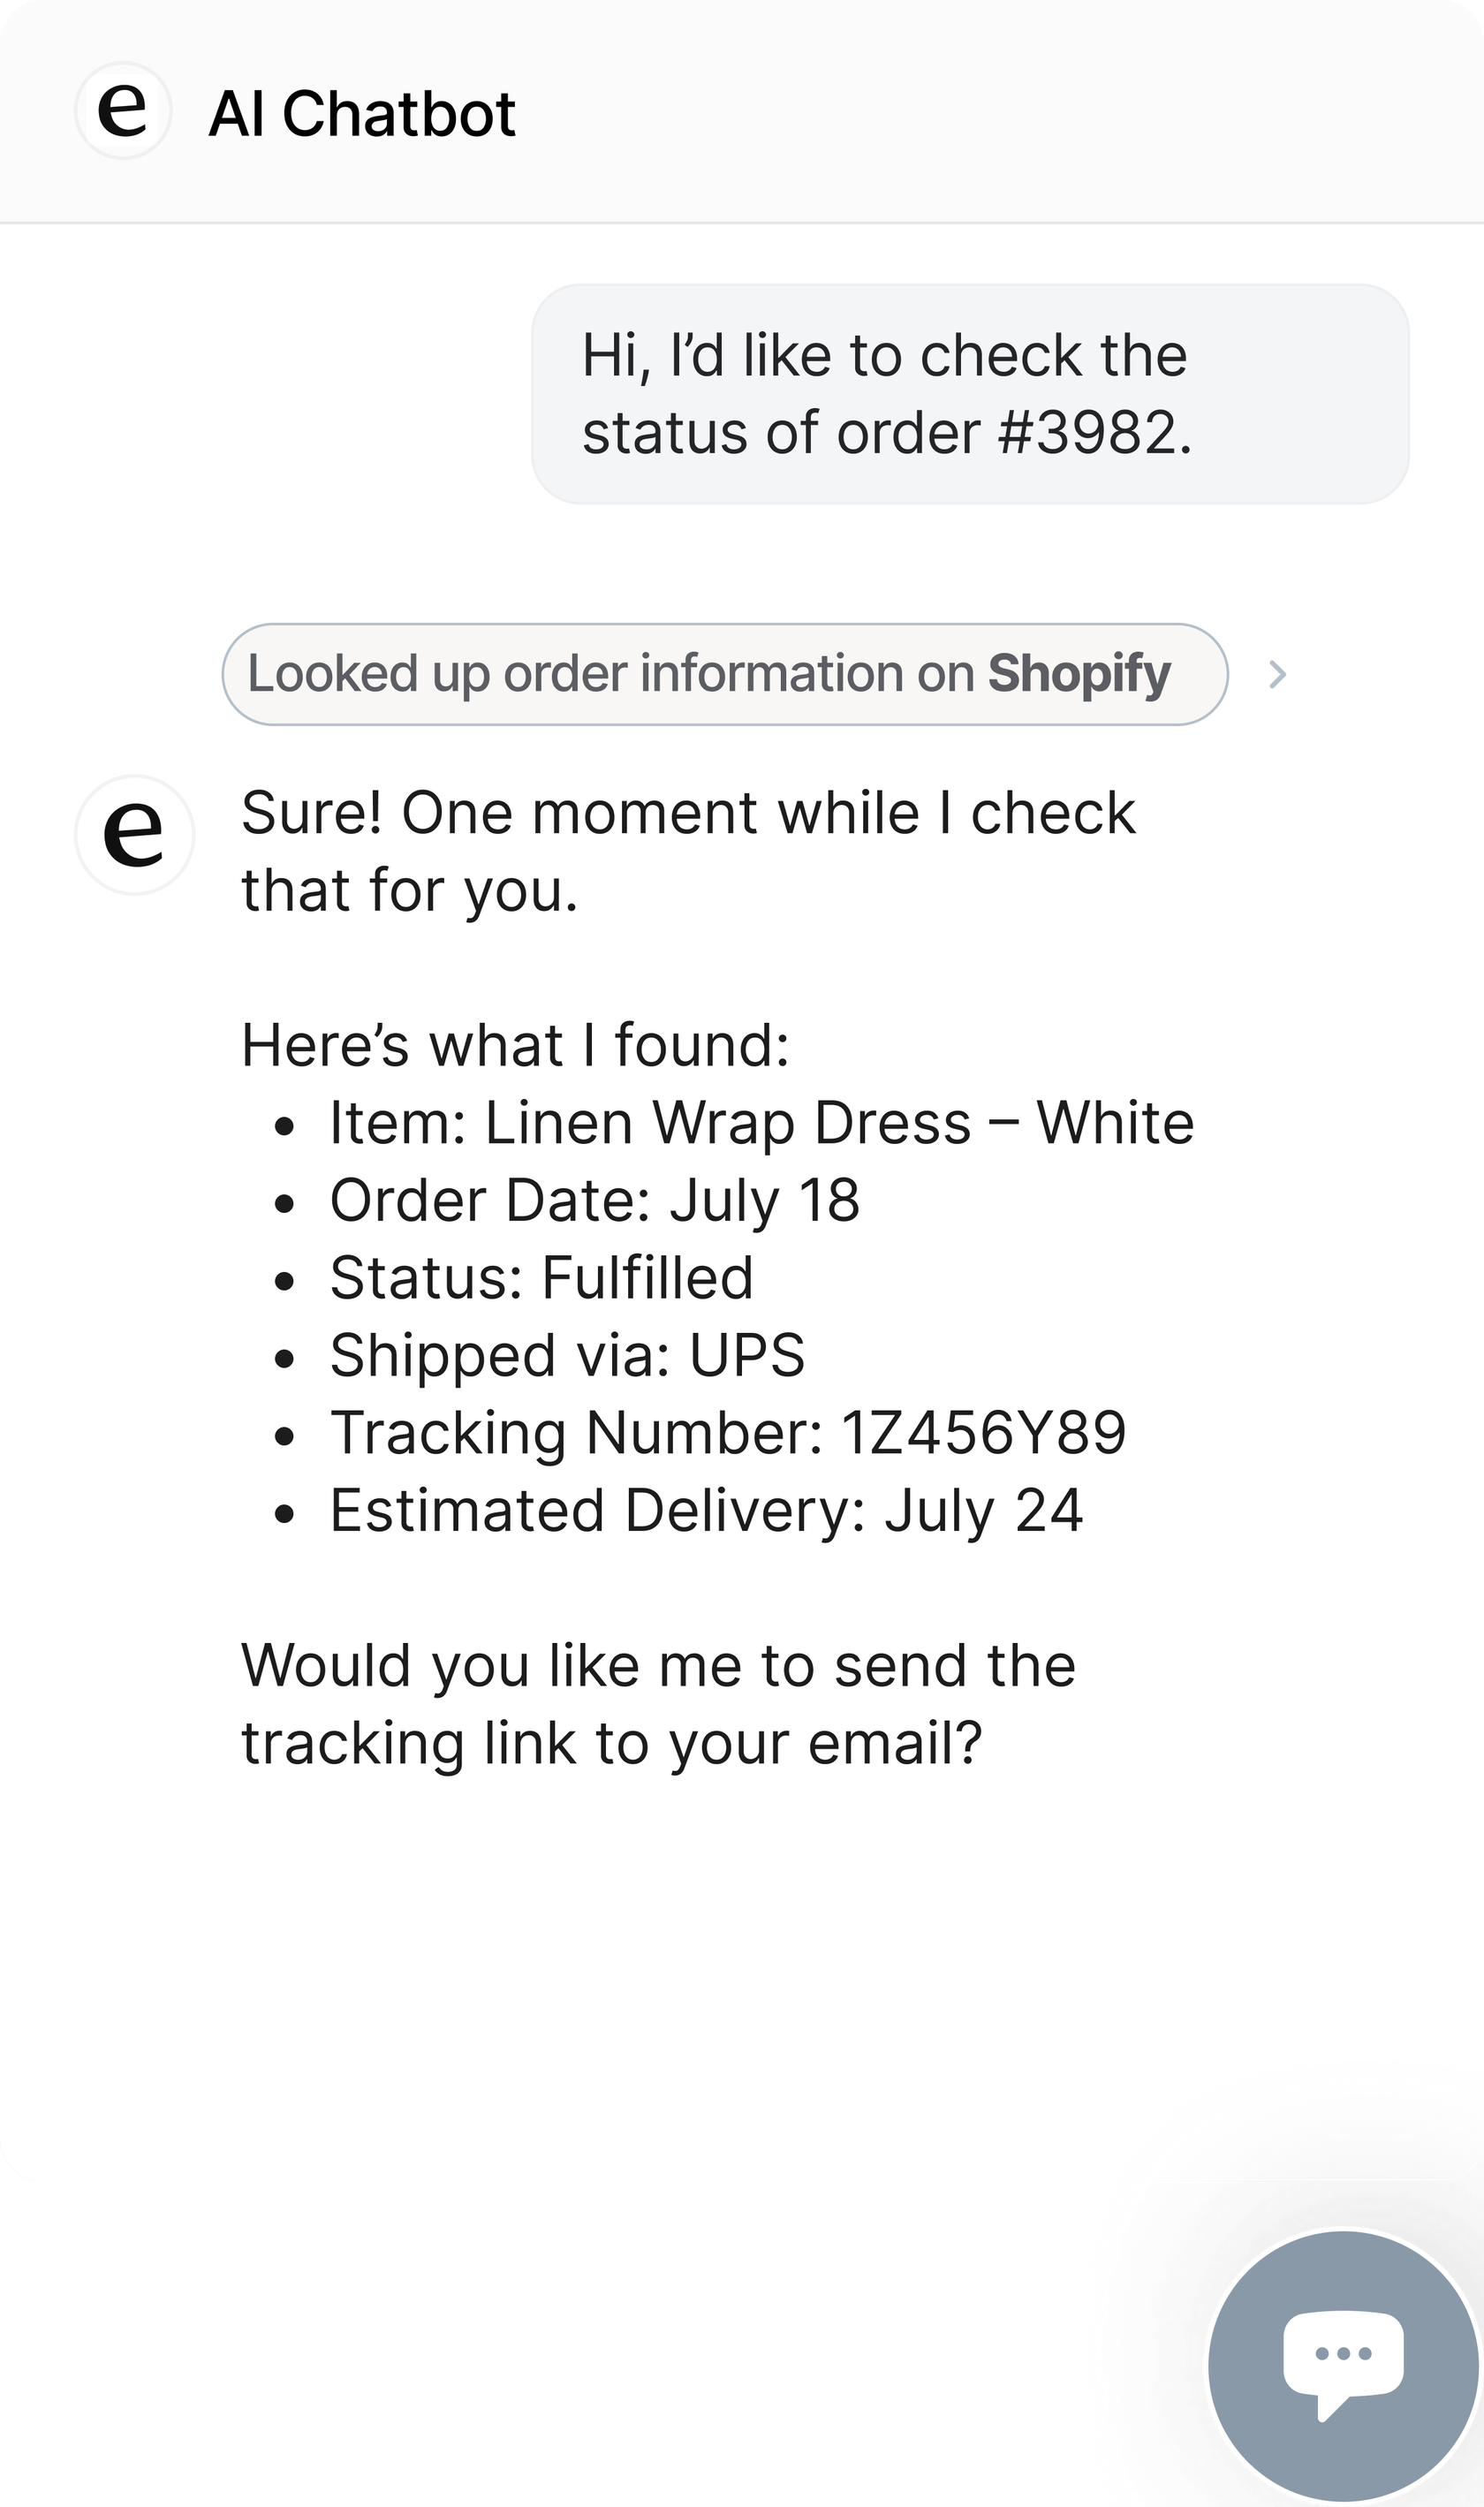1484x2507 pixels.
Task: Select the 'Shipped via: UPS' line
Action: [567, 1356]
